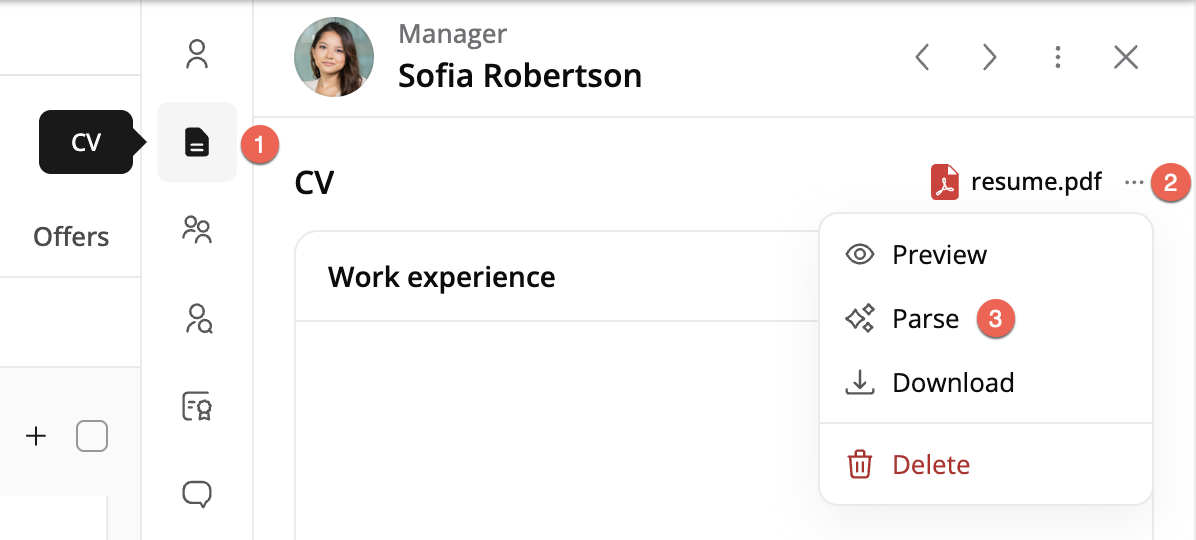
Task: Switch to the Offers tab
Action: click(71, 236)
